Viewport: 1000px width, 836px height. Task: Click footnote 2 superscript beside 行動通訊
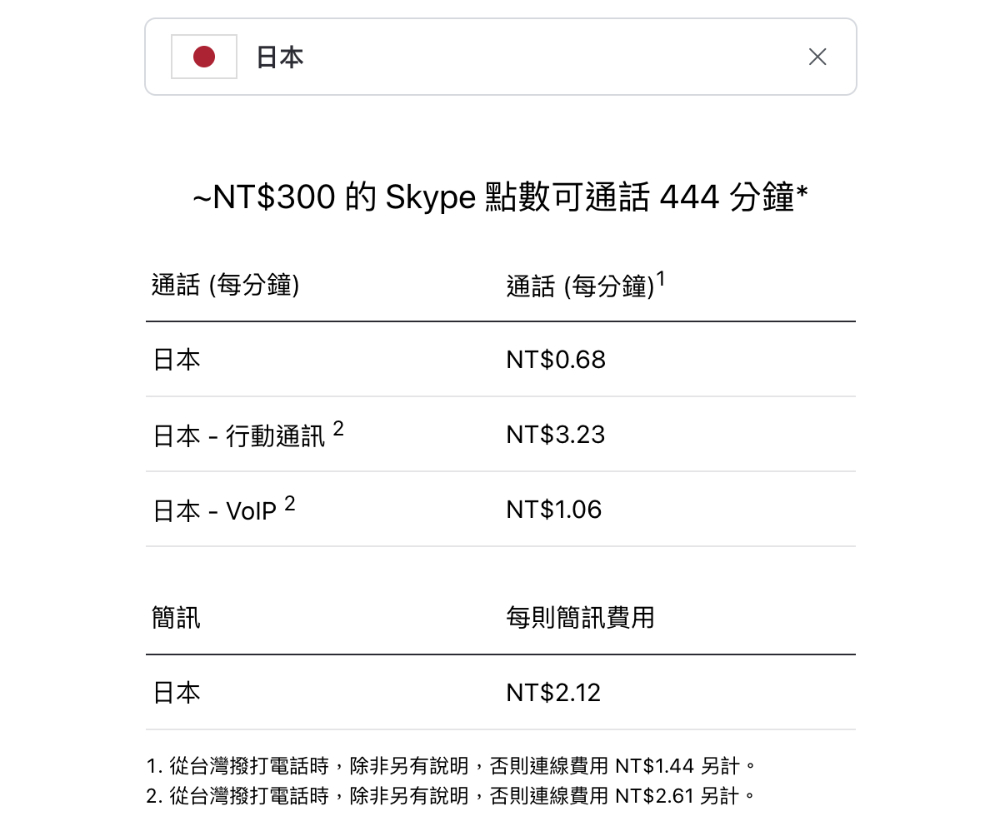338,428
